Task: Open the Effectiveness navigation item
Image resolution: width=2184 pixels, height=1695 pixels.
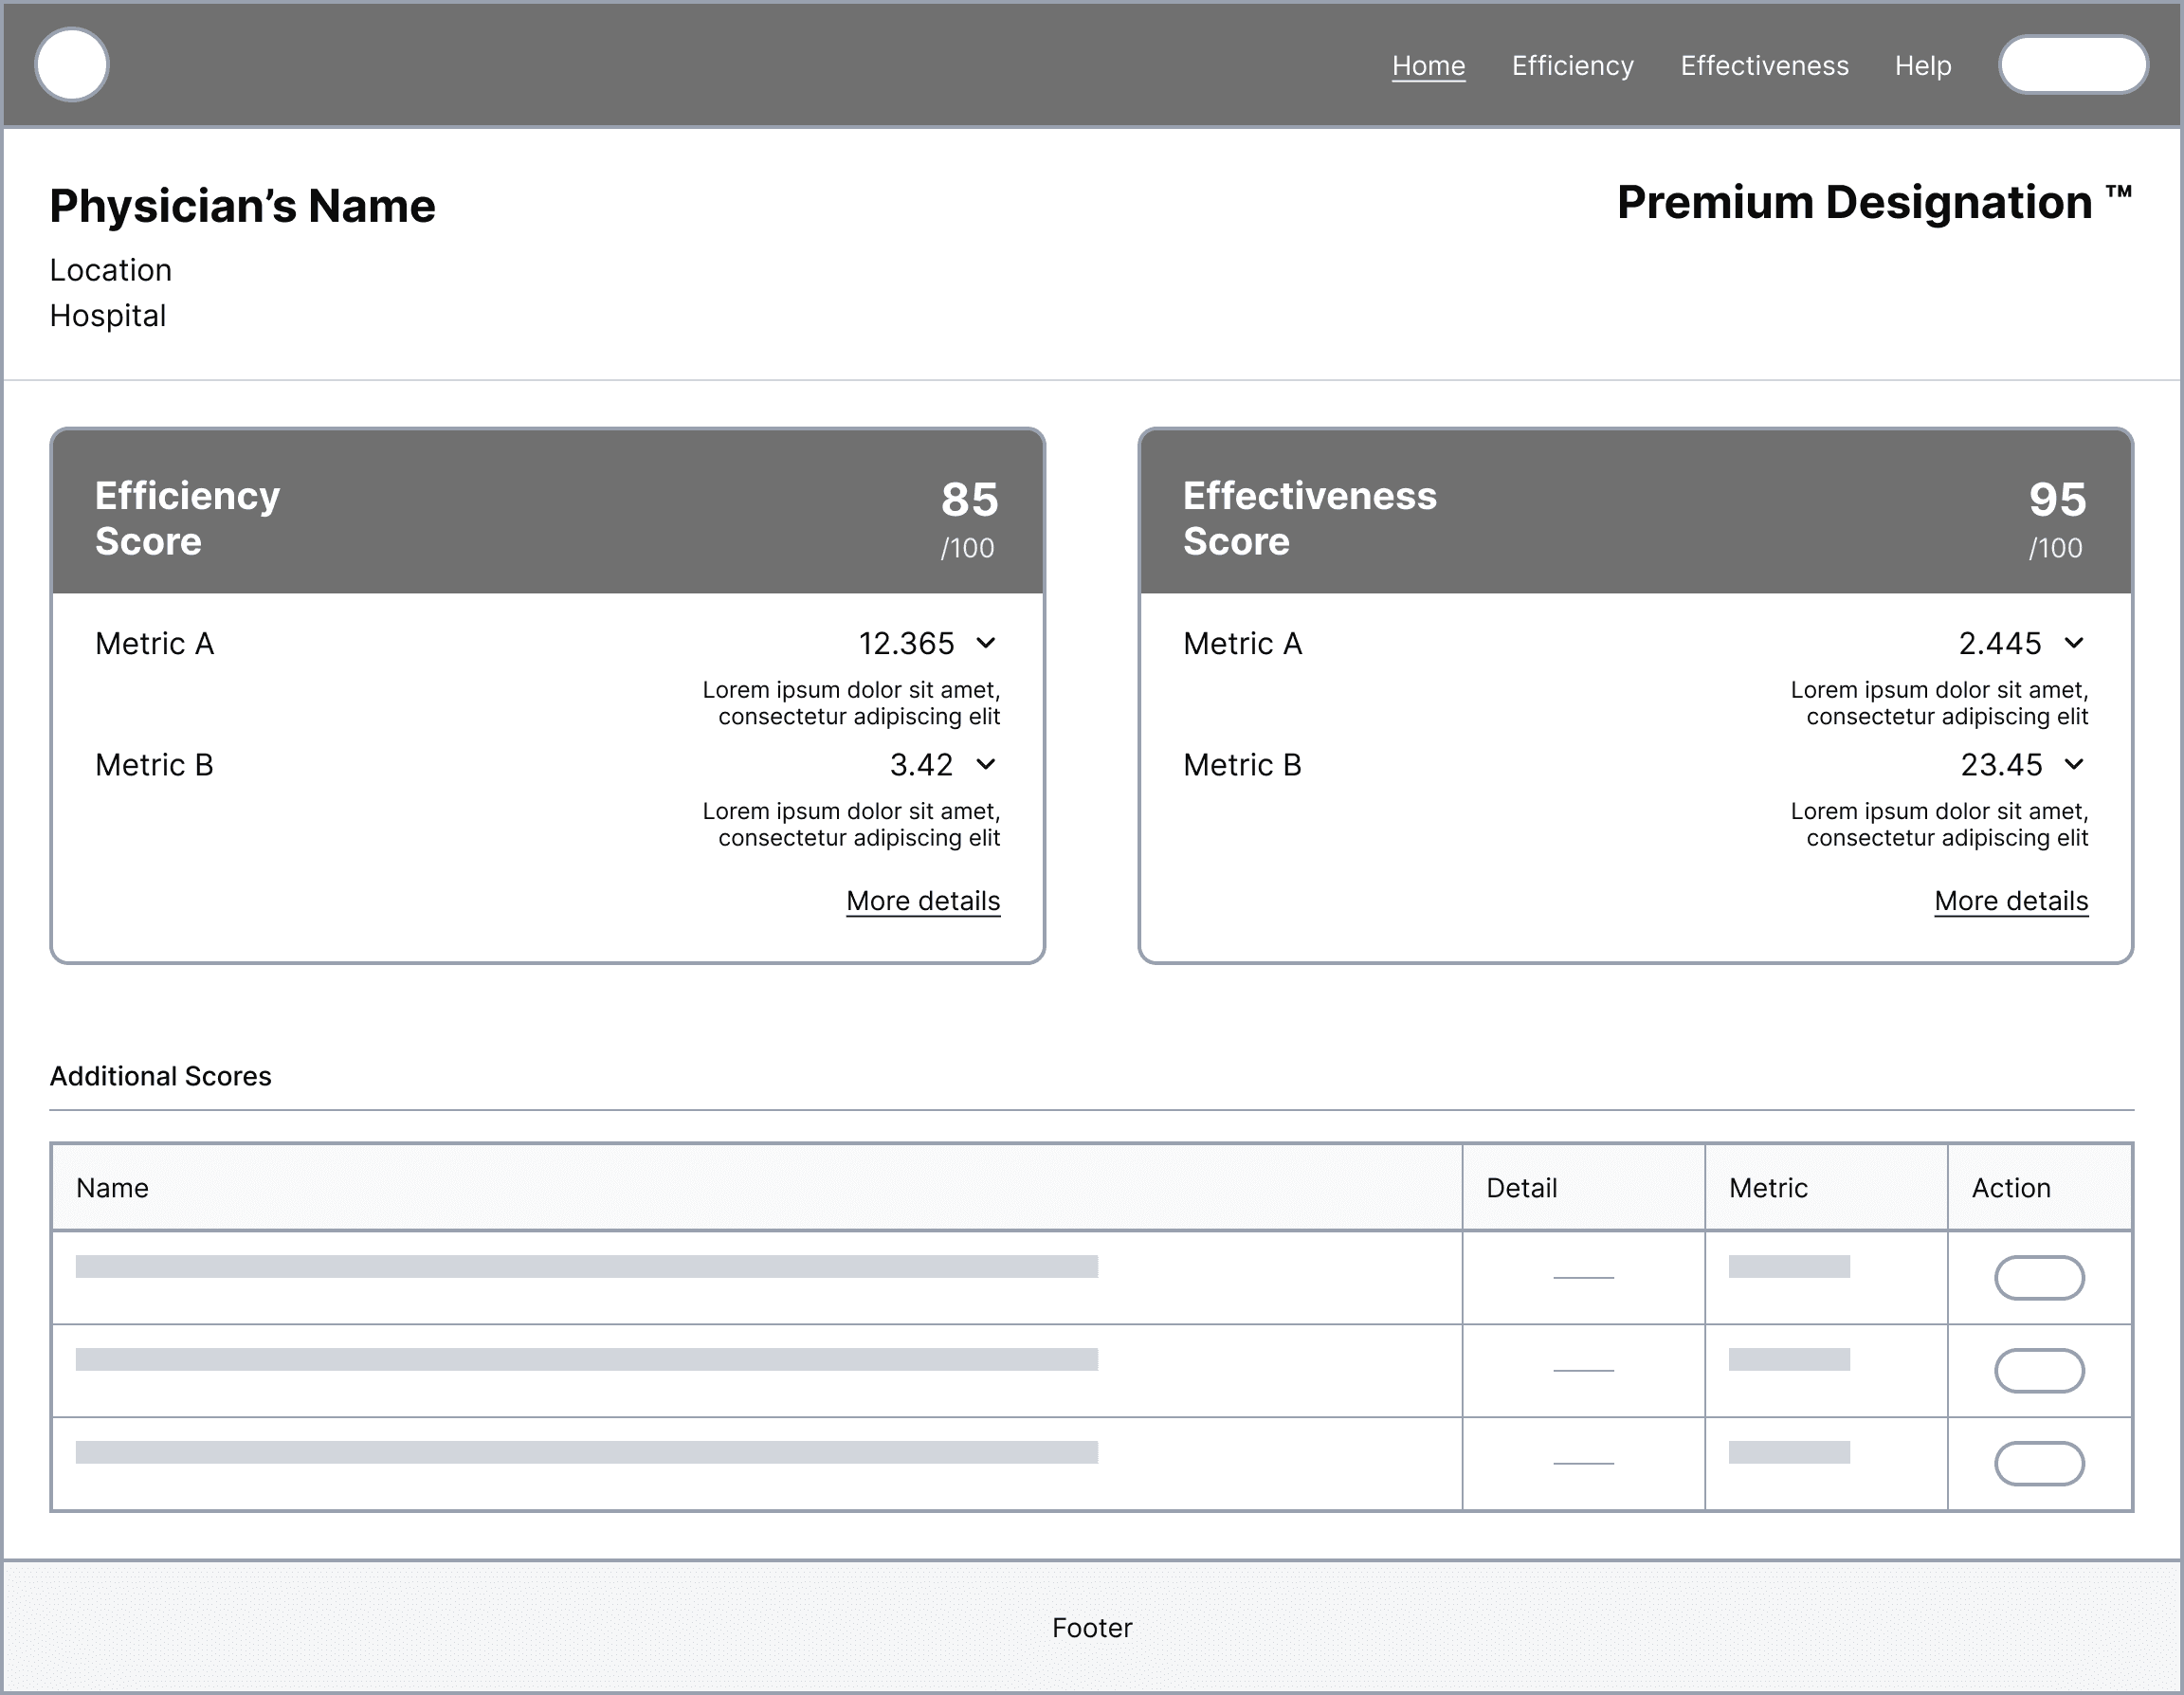Action: (x=1764, y=66)
